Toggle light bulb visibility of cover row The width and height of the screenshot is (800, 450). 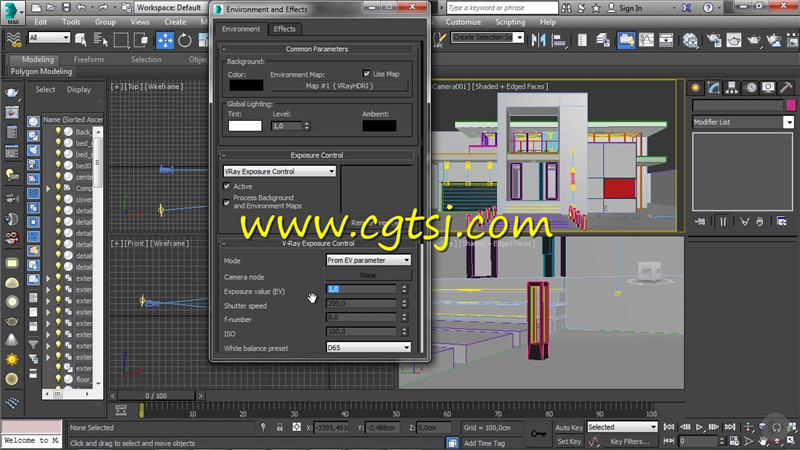(59, 199)
